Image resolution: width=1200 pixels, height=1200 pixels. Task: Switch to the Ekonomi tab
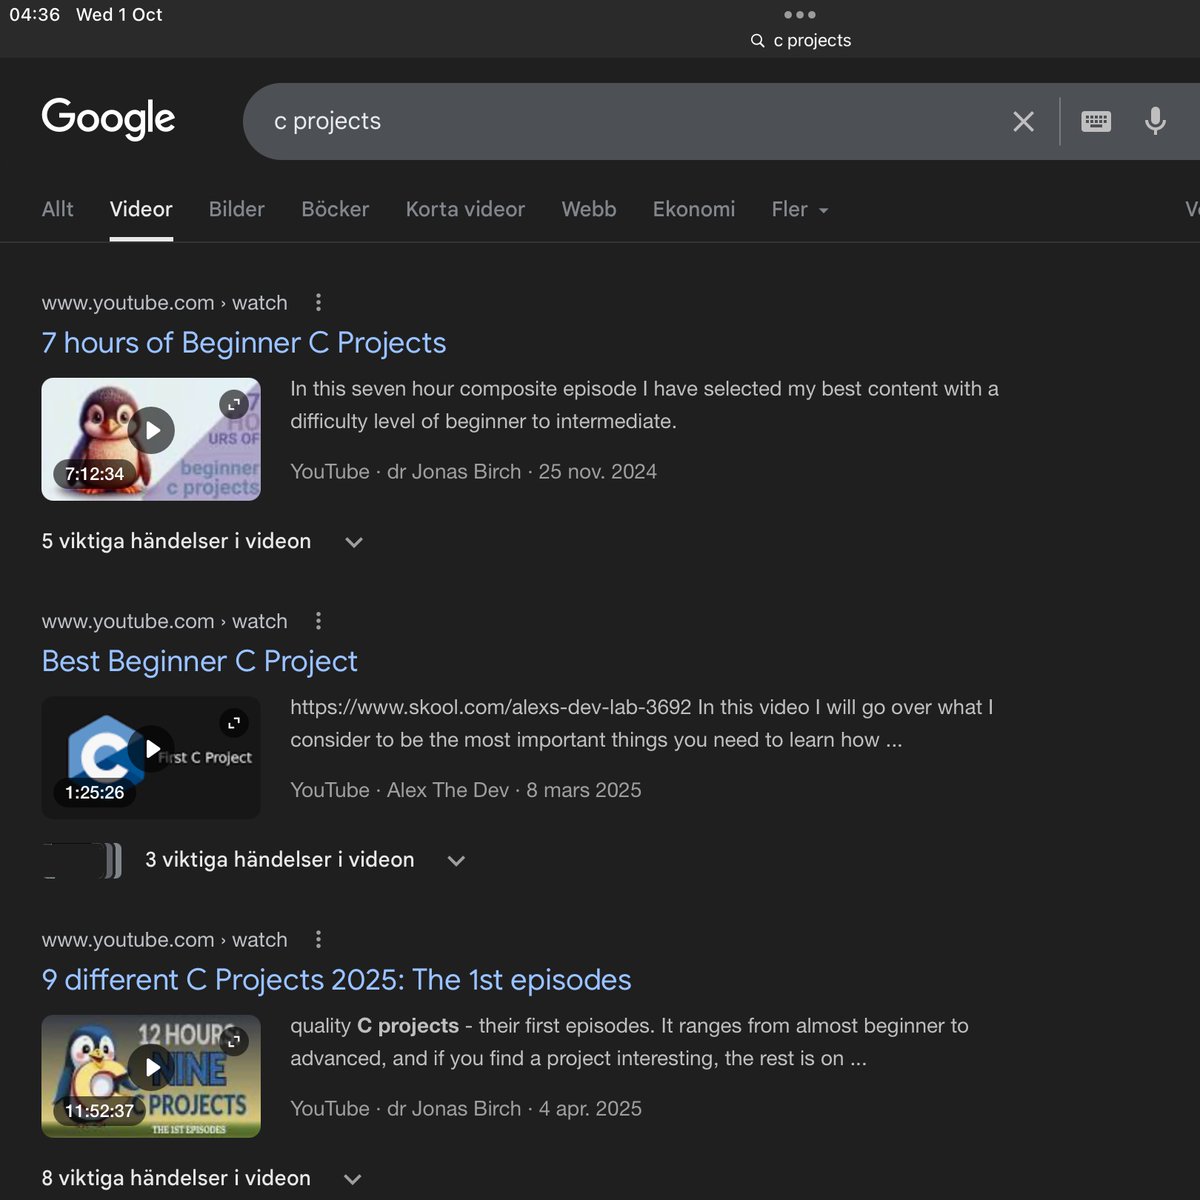694,209
